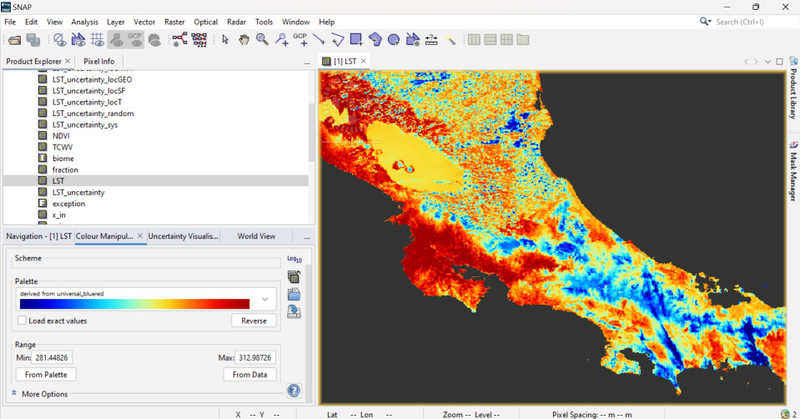The width and height of the screenshot is (800, 419).
Task: Minimize the Product Explorer panel group
Action: pos(308,63)
